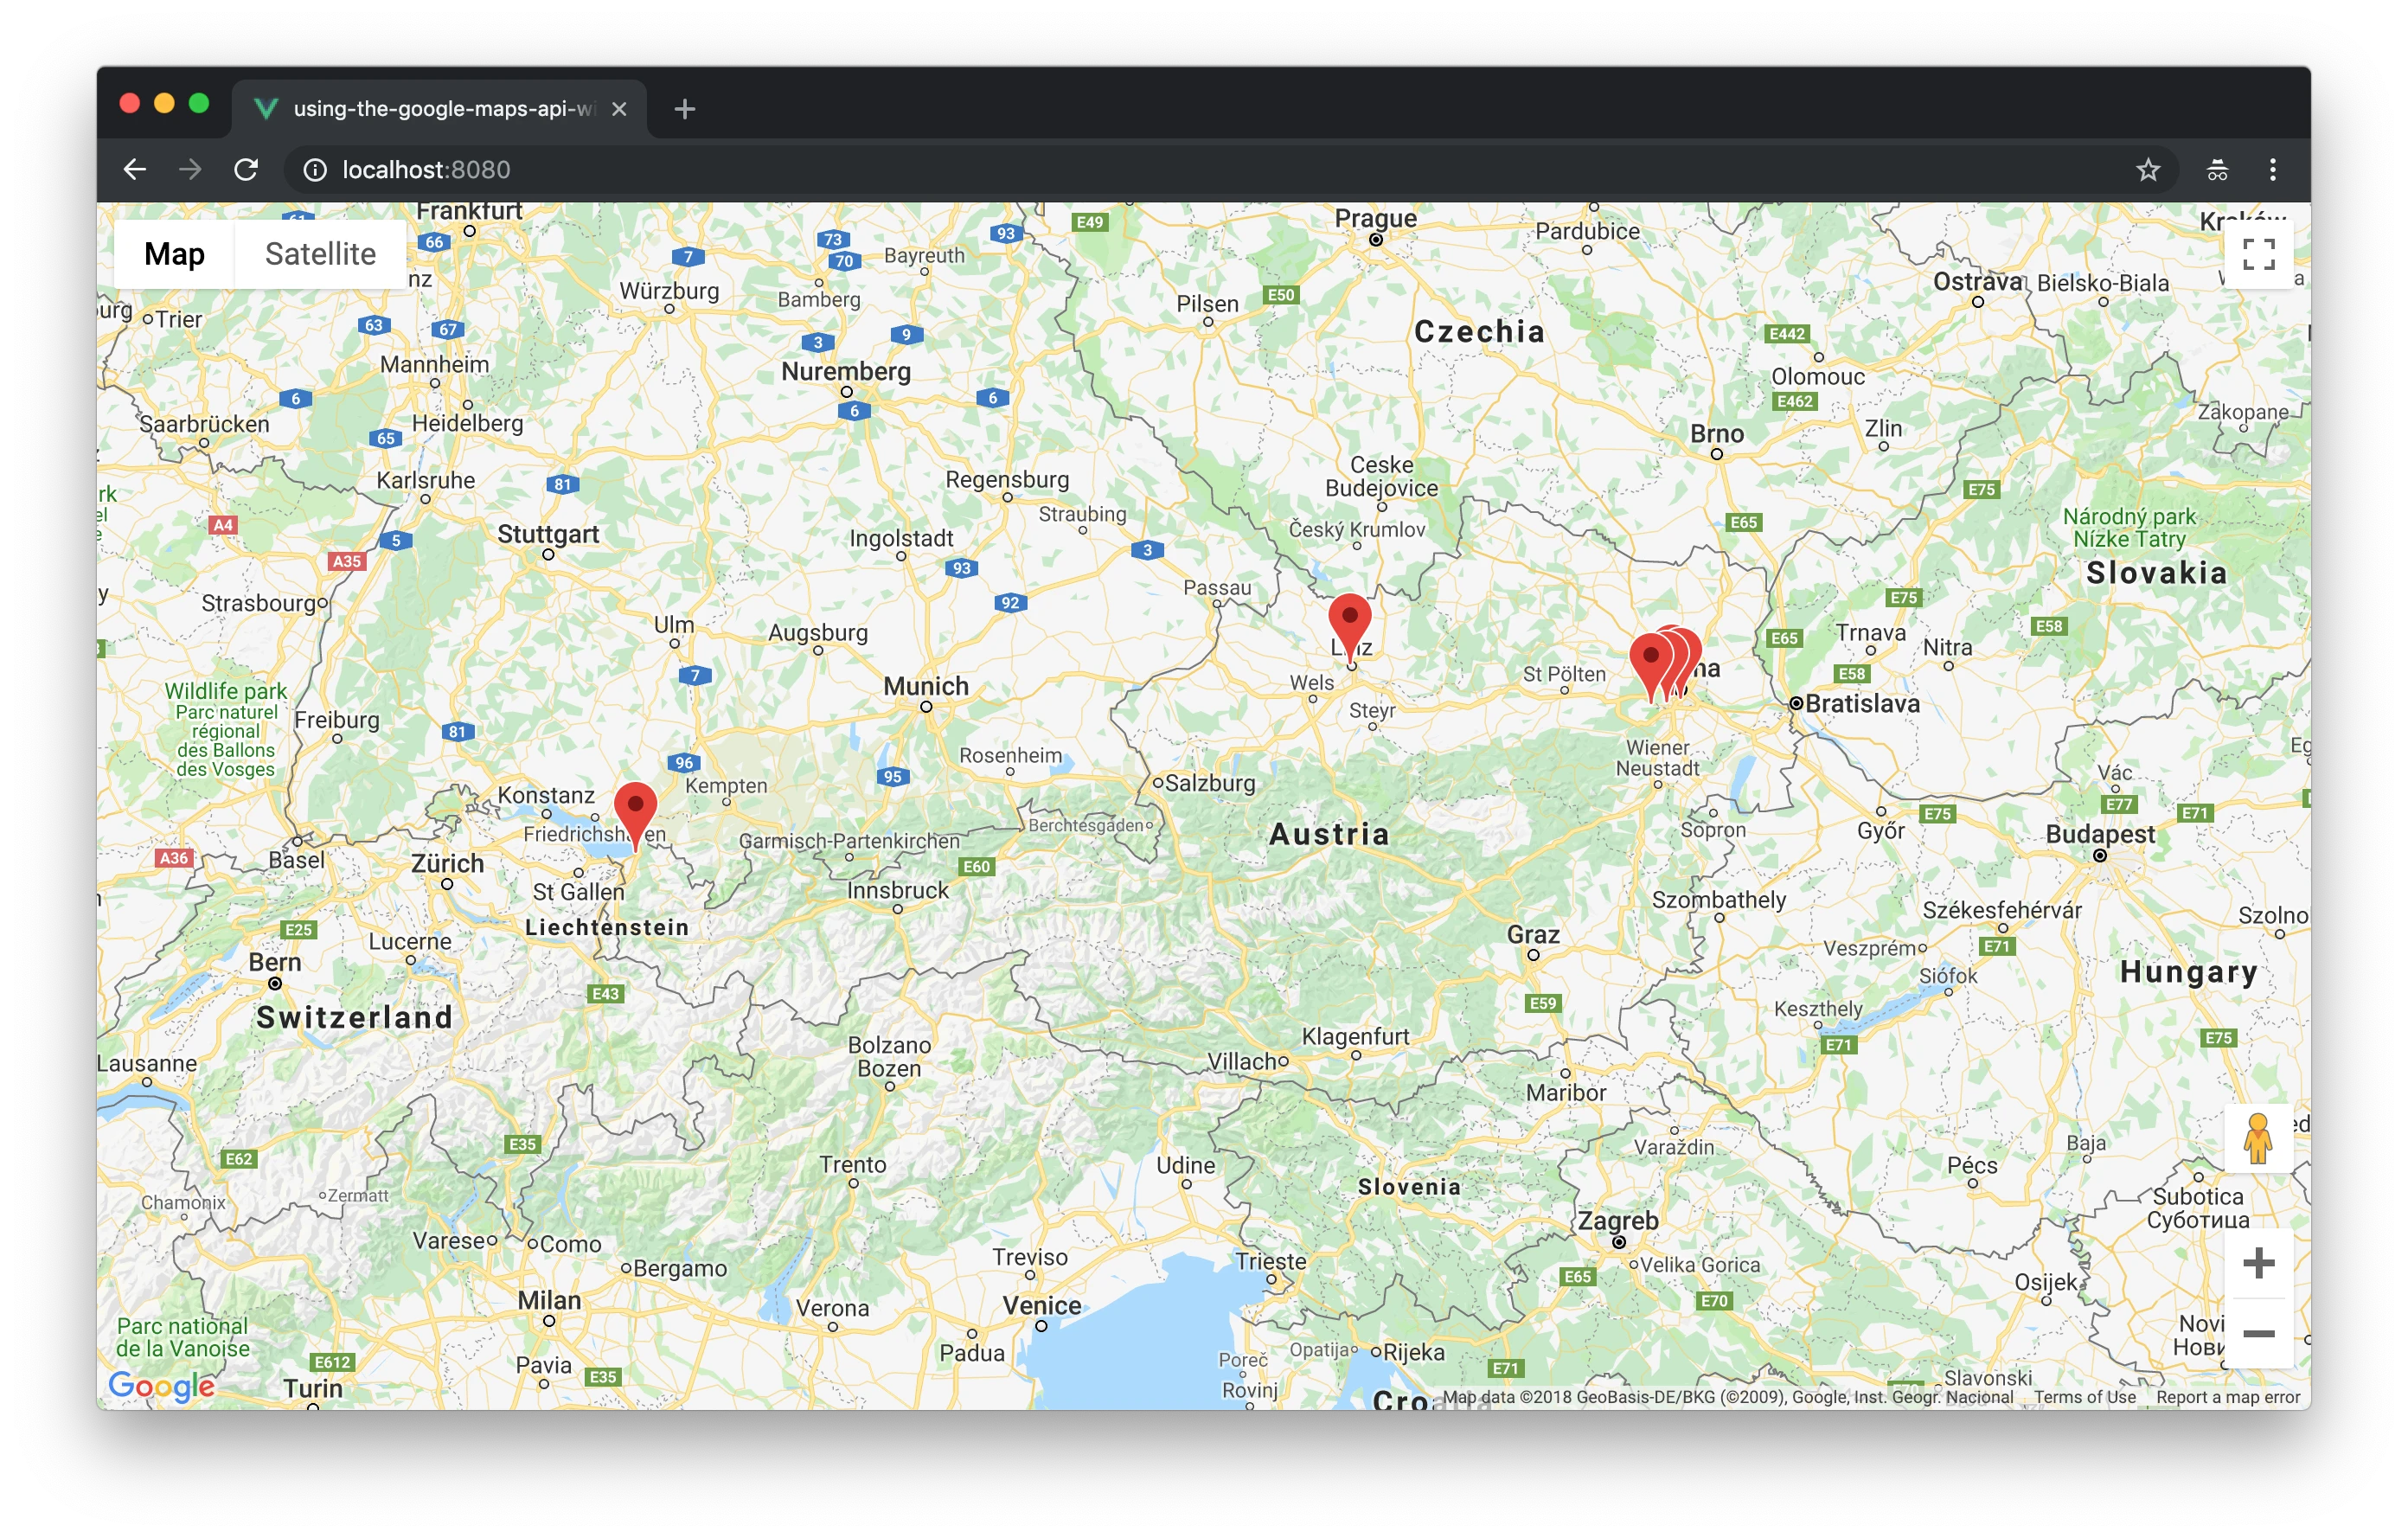Select the Map view type
2408x1538 pixels.
174,254
